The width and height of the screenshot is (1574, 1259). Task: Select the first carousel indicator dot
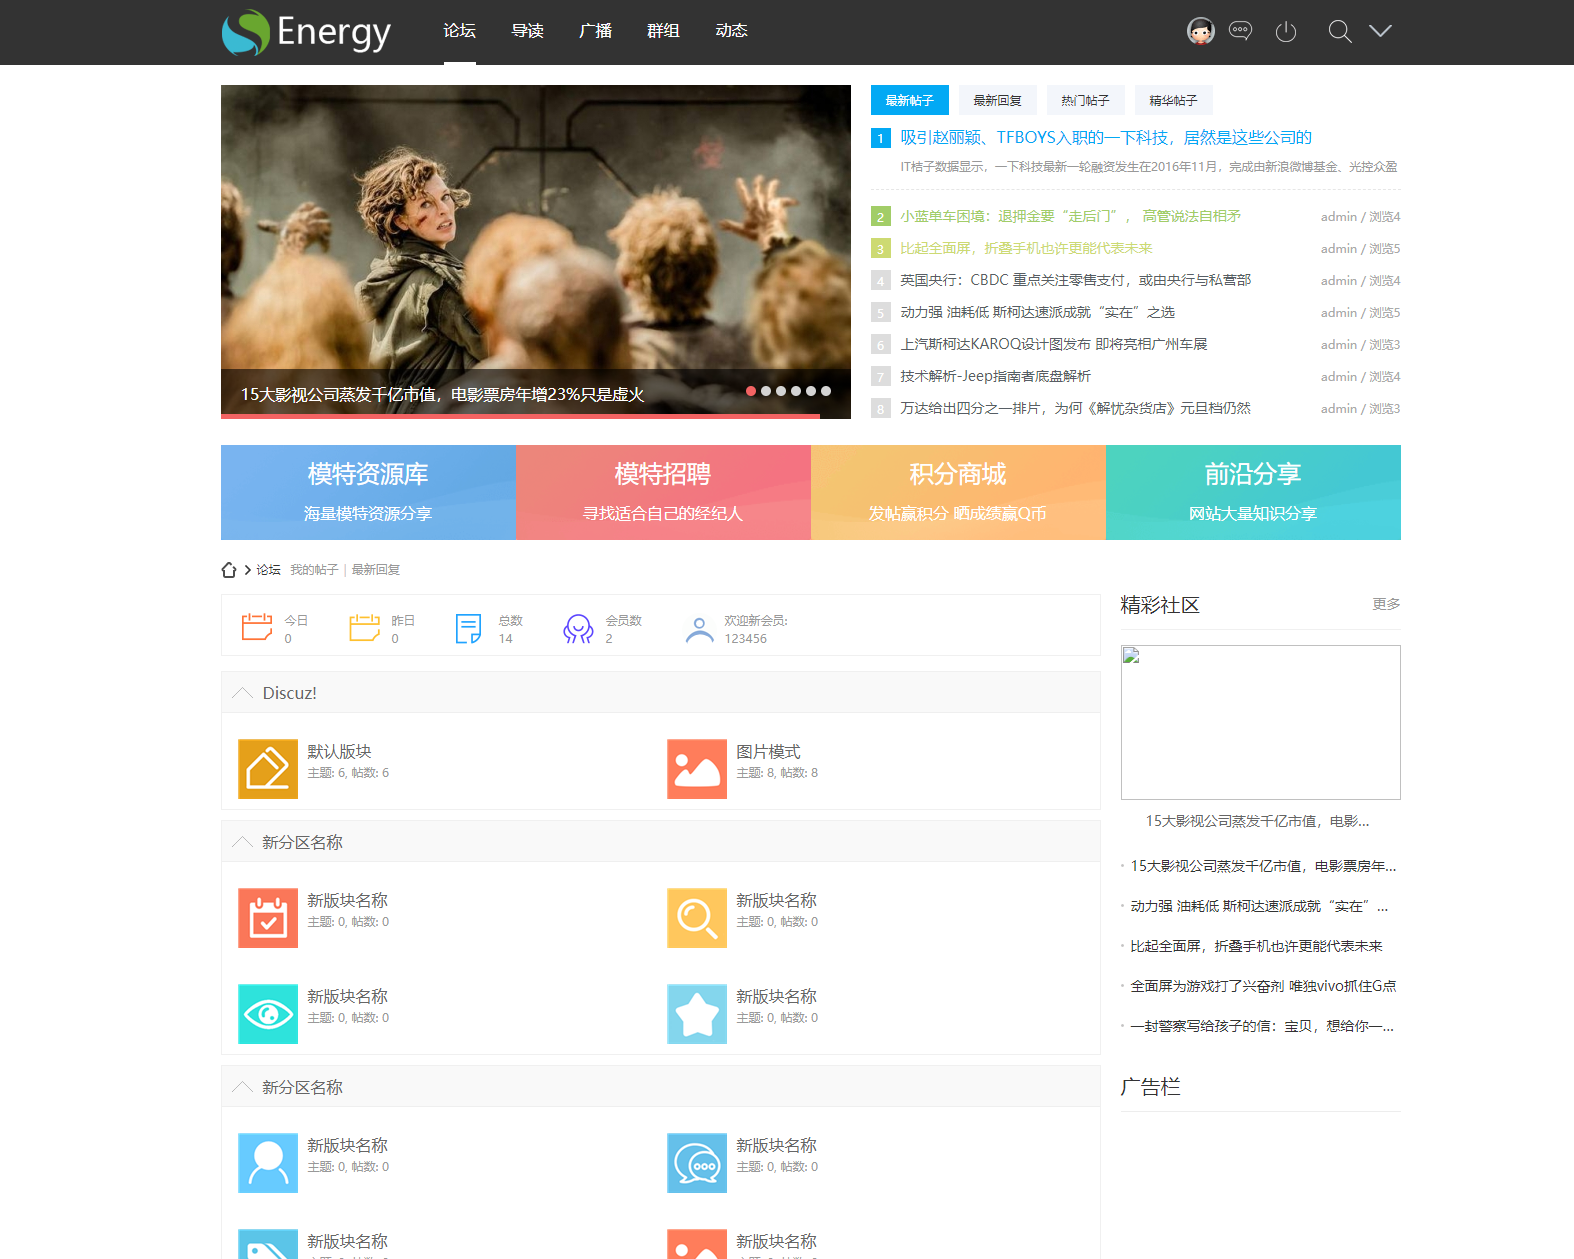point(751,391)
